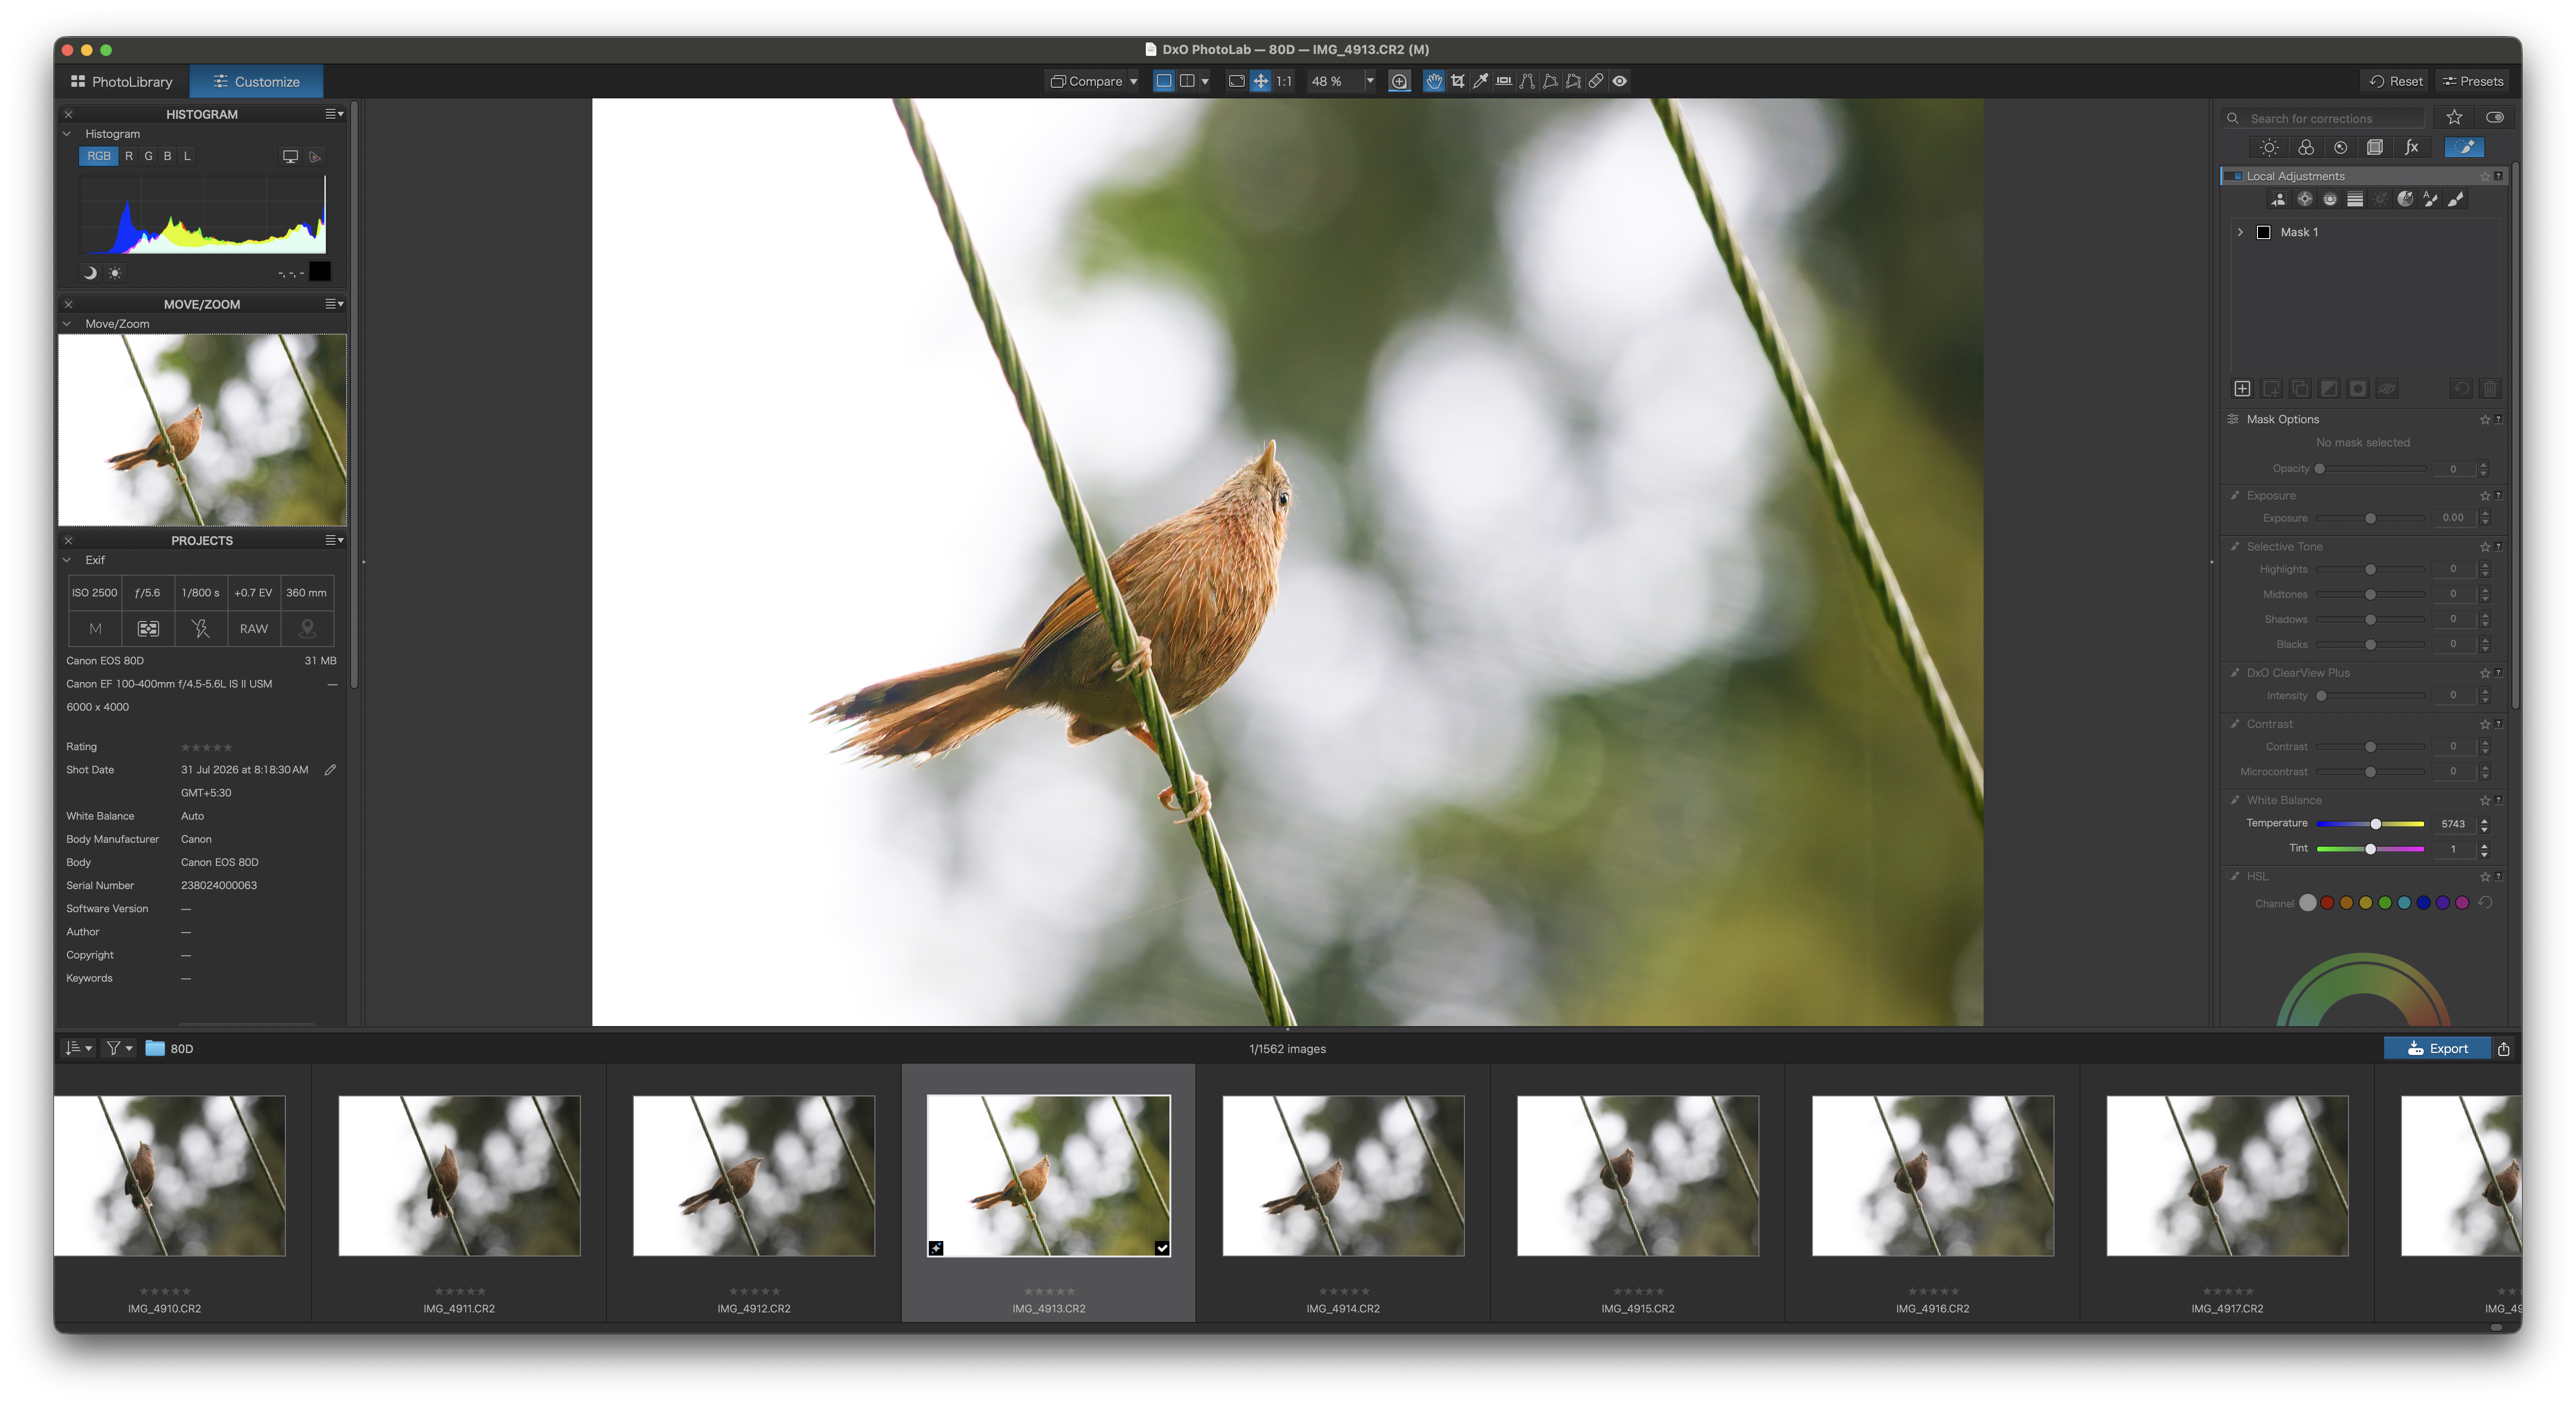Screen dimensions: 2576x1405
Task: Pick the plain Brush mask tool
Action: click(2456, 199)
